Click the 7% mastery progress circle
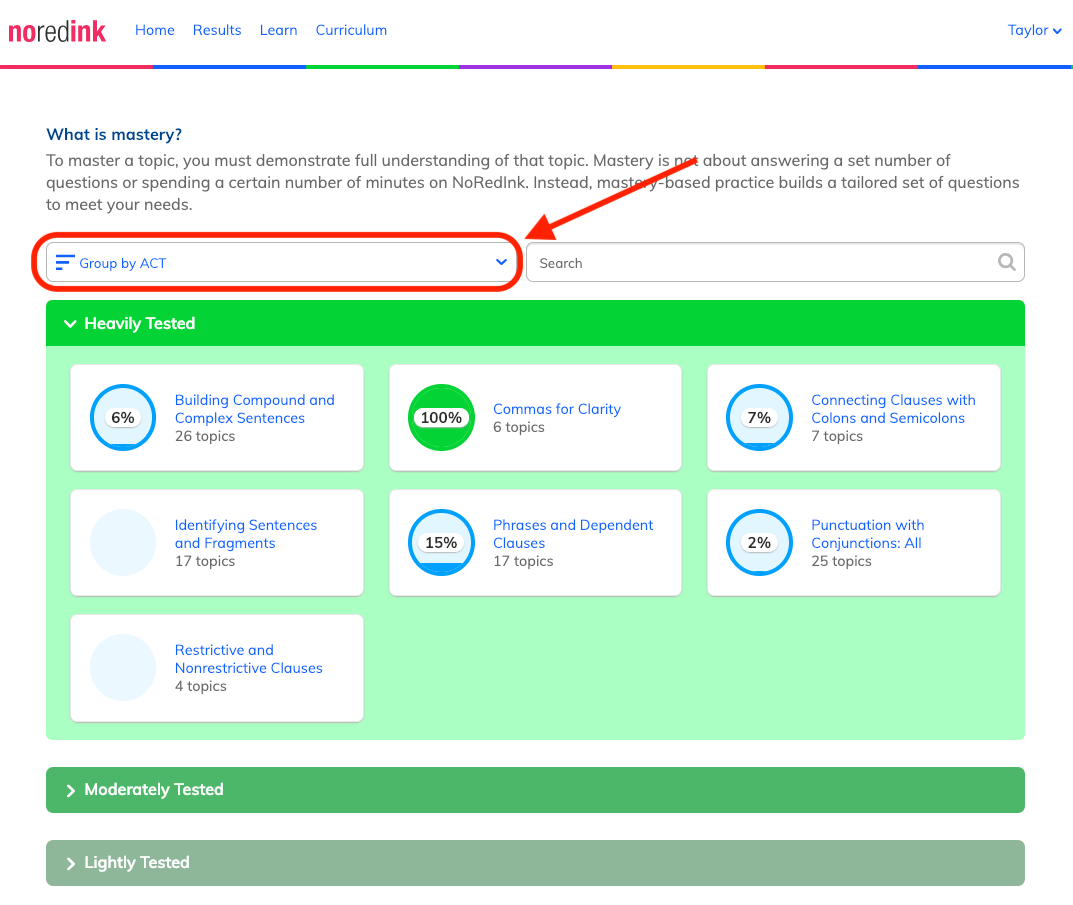The image size is (1073, 905). [x=760, y=418]
